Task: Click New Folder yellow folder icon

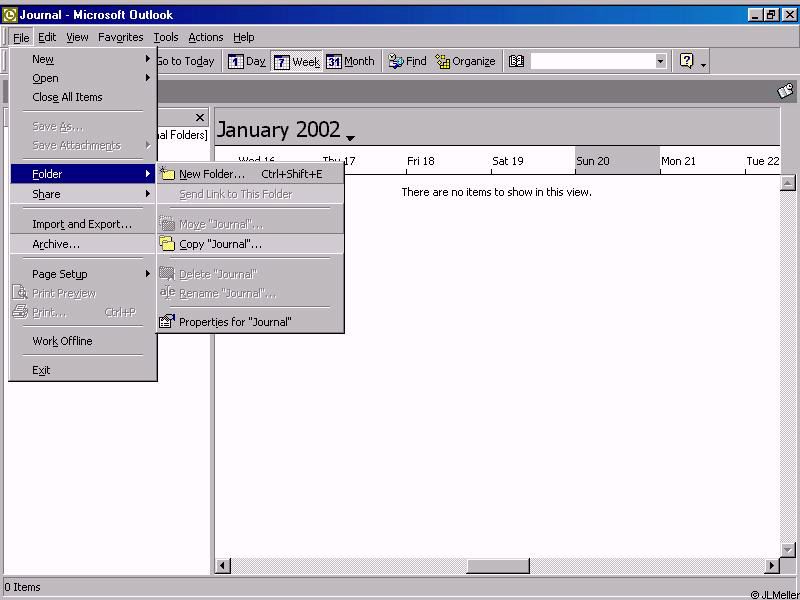Action: [x=167, y=174]
